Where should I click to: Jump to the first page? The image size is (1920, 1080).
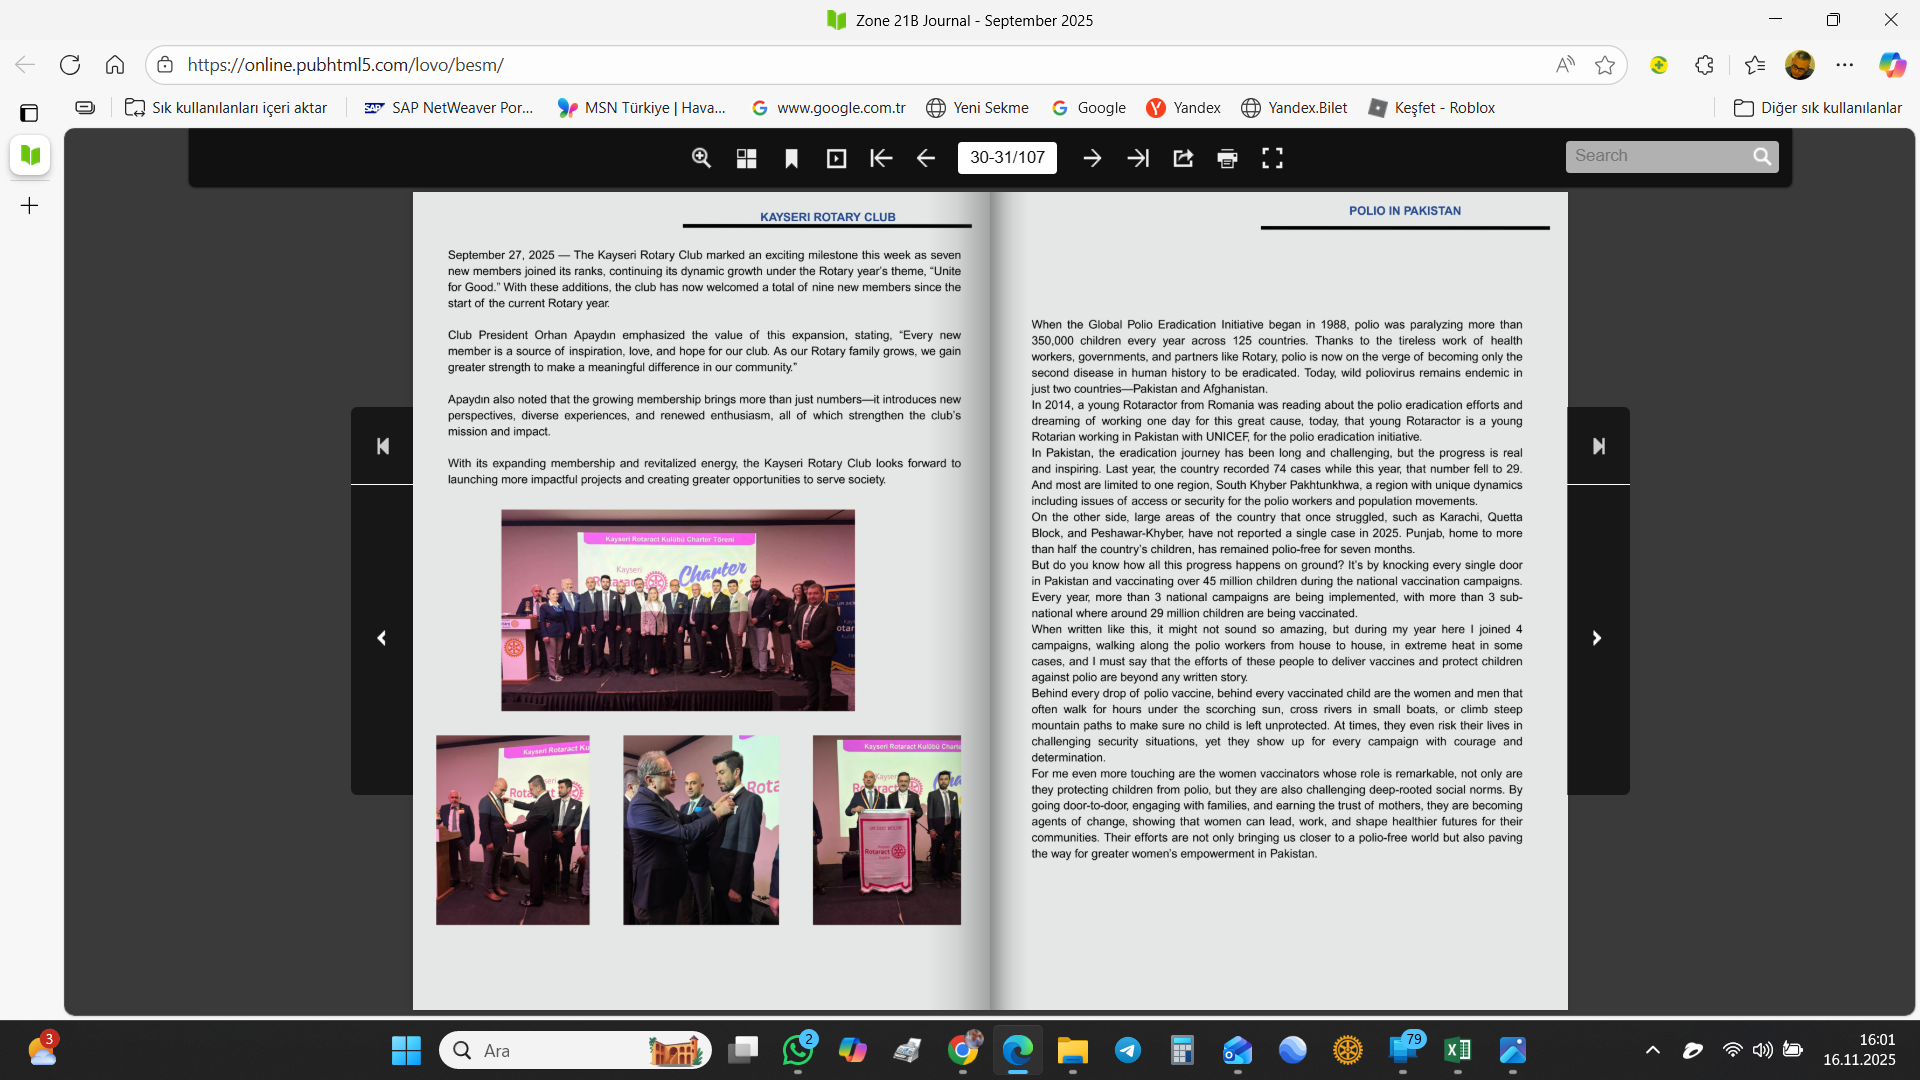(x=881, y=158)
